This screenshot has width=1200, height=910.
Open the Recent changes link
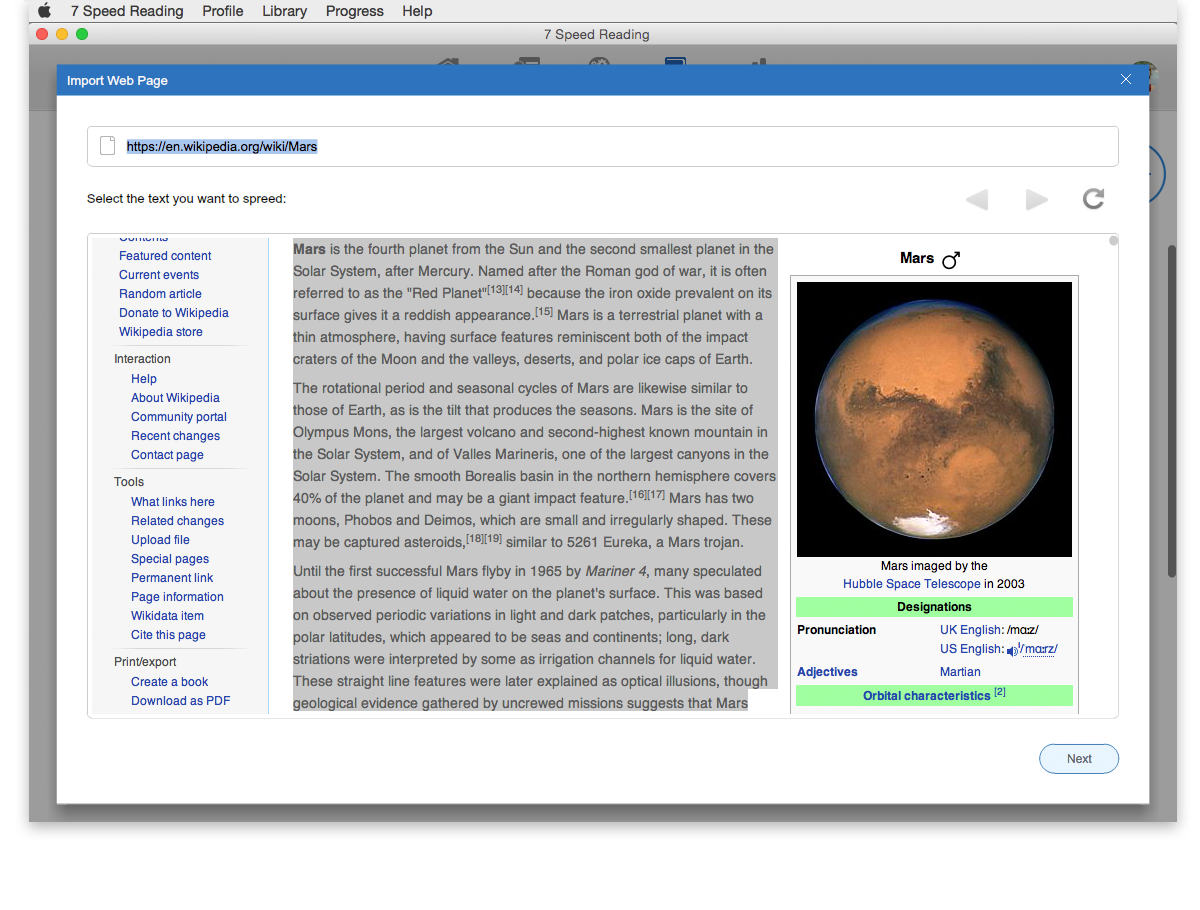click(x=175, y=436)
